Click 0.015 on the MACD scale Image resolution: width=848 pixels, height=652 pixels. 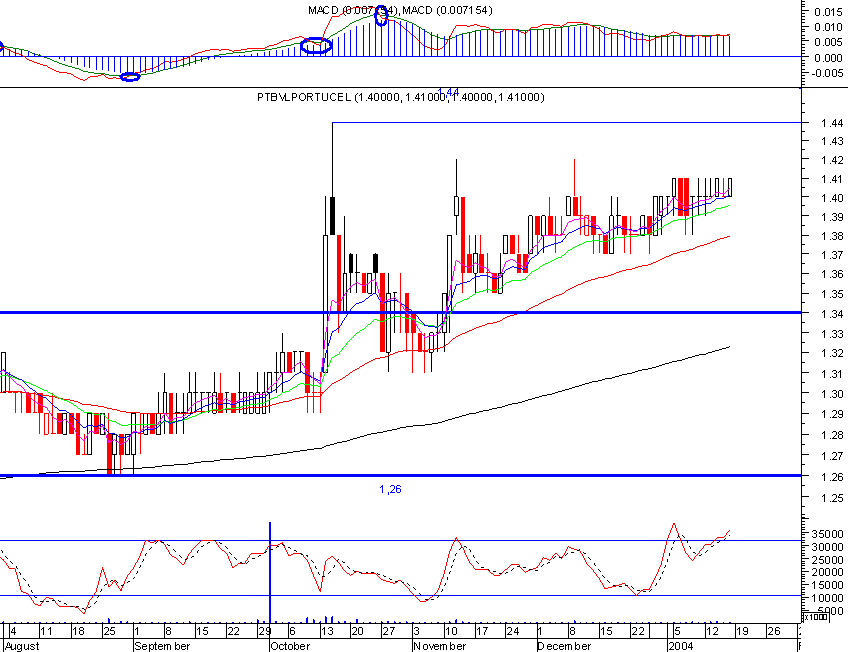pos(828,12)
